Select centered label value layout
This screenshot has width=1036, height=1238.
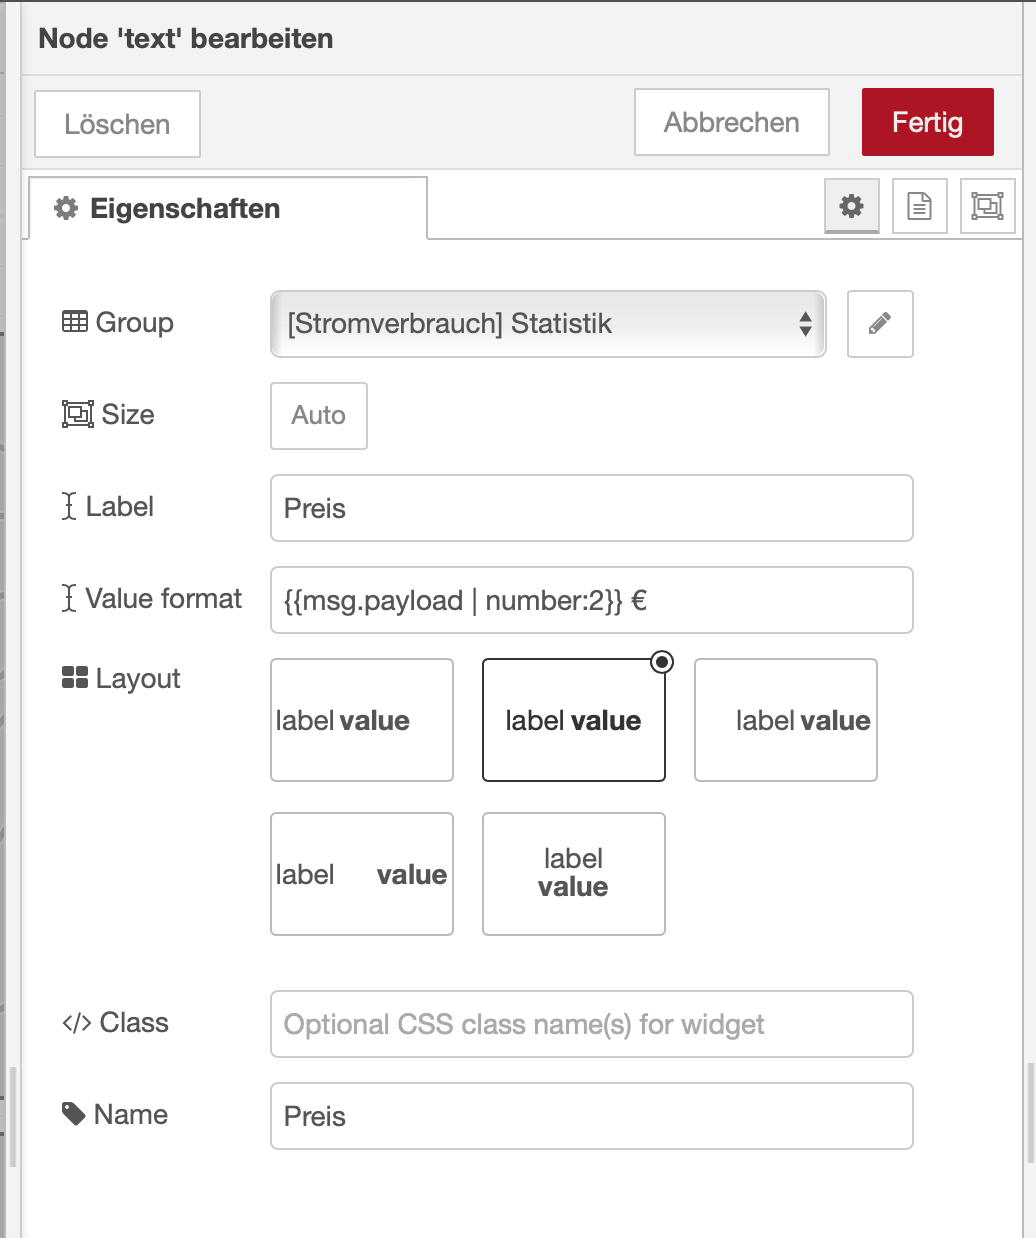[573, 720]
